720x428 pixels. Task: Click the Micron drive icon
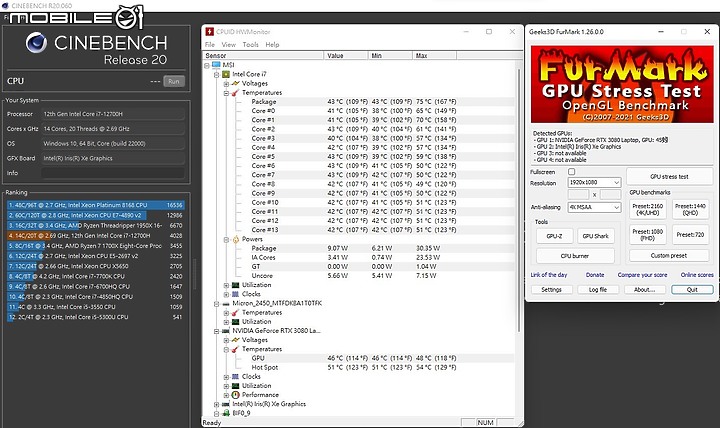[226, 304]
